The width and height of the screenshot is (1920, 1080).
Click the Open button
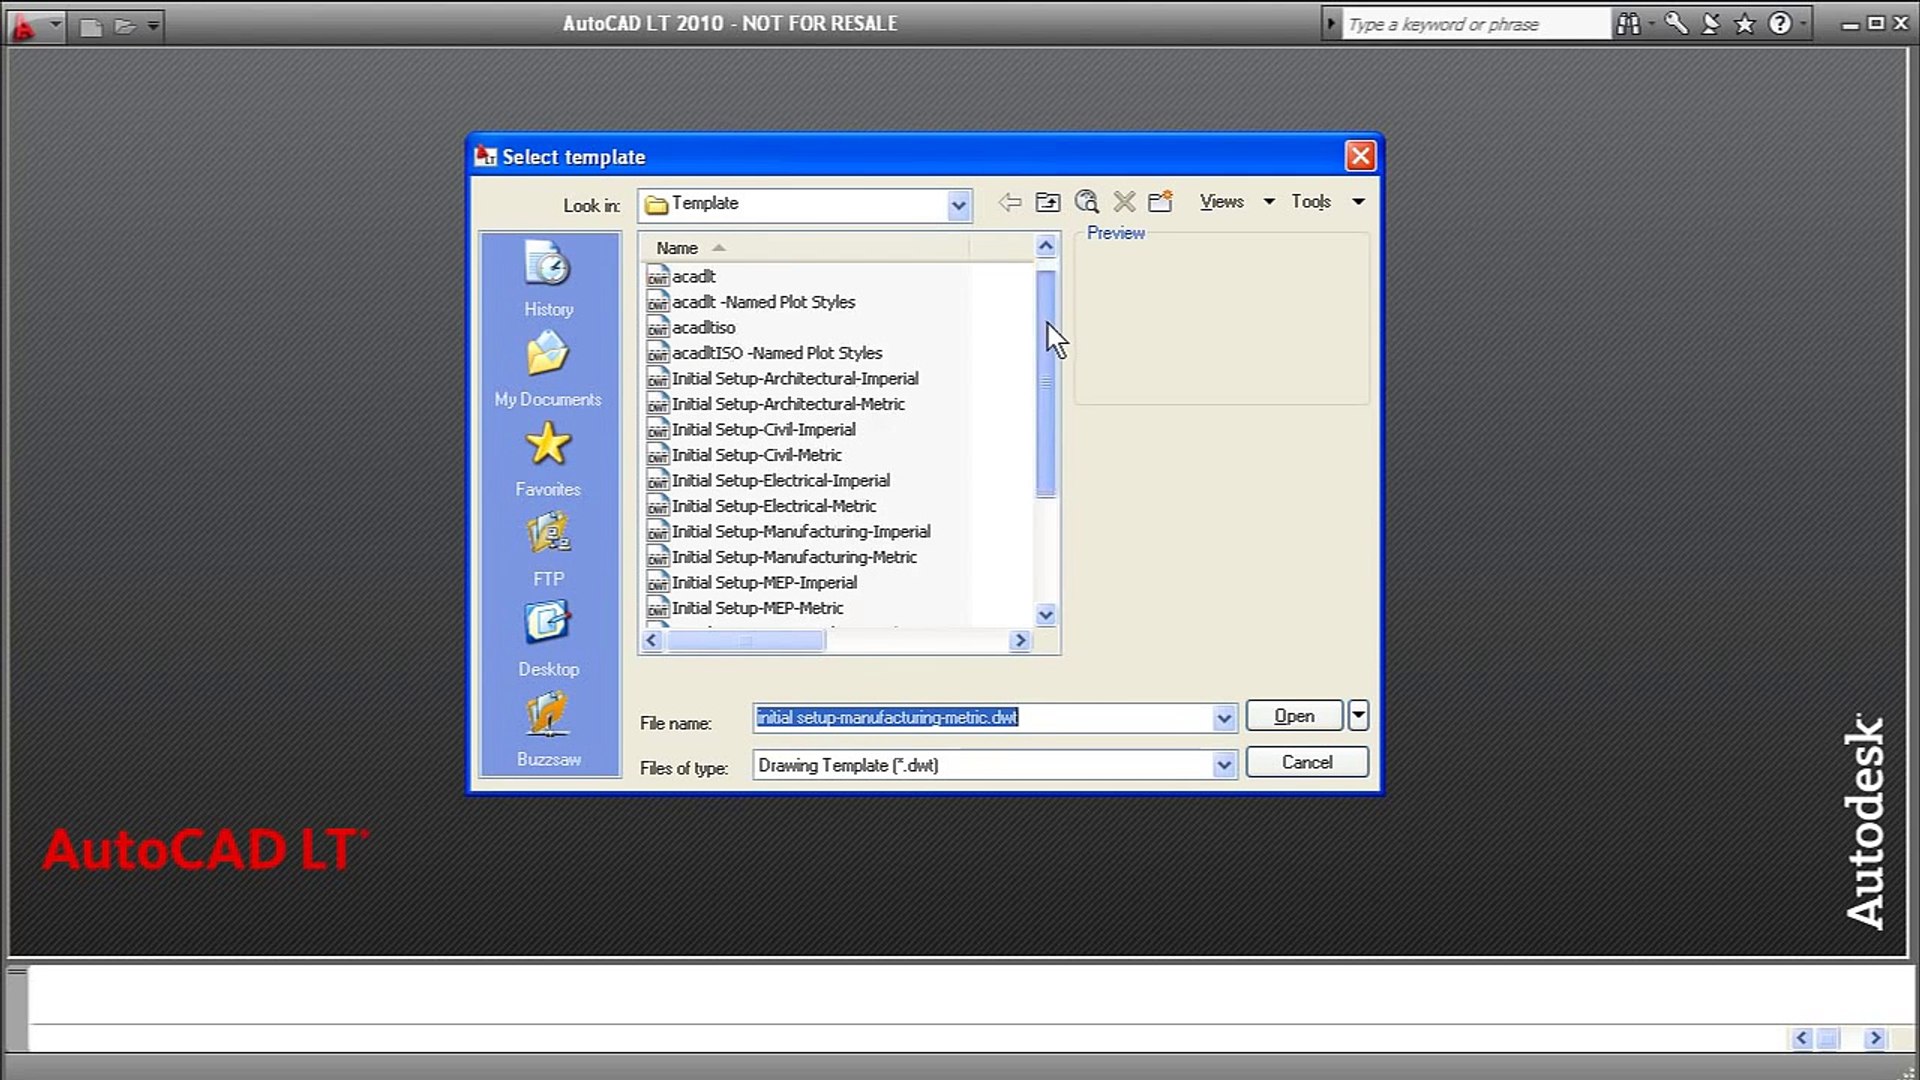point(1294,716)
